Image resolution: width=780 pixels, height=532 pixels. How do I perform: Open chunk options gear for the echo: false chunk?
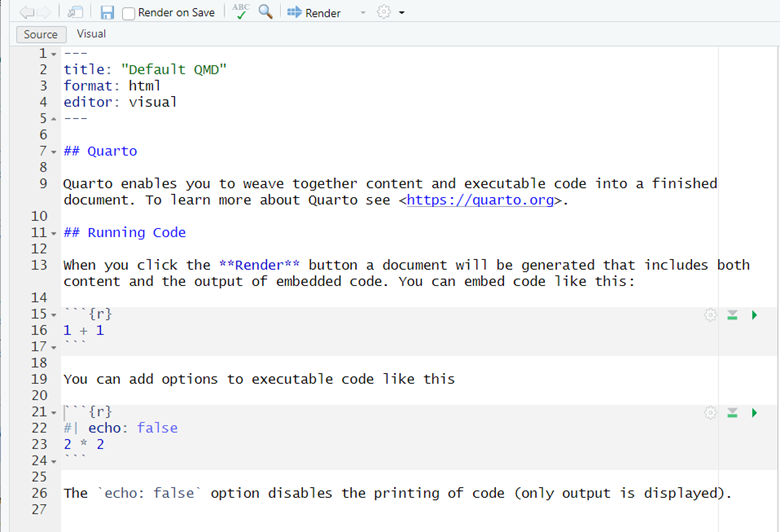[x=710, y=413]
